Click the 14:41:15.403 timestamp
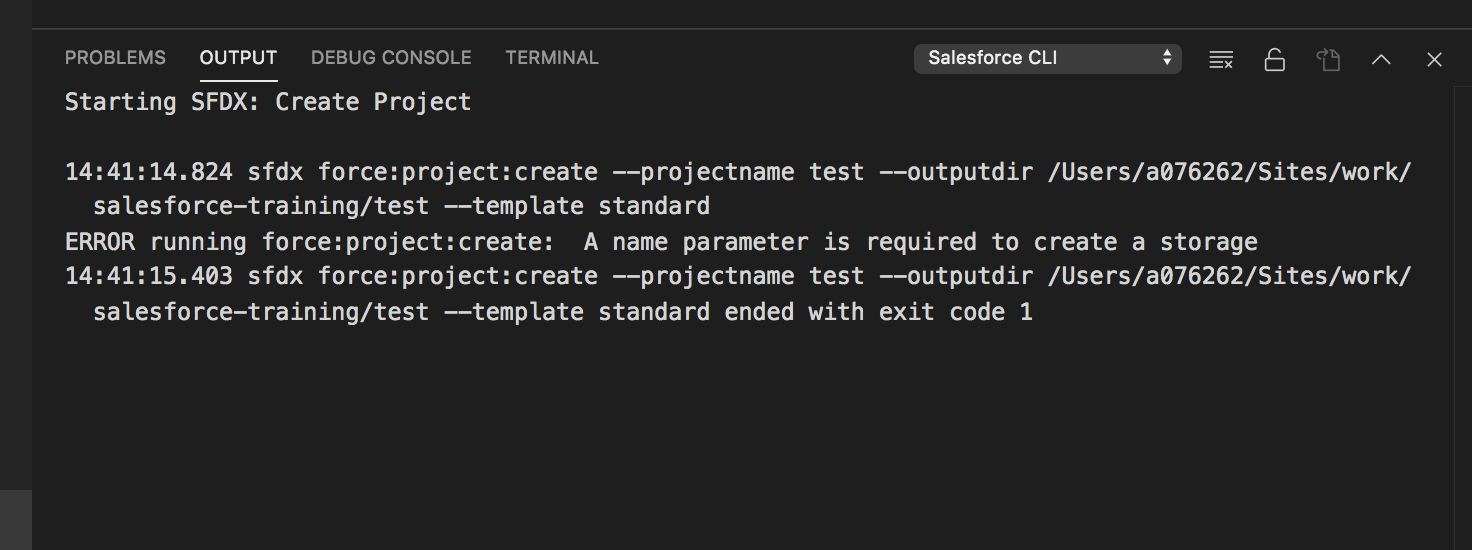1472x550 pixels. (x=148, y=276)
